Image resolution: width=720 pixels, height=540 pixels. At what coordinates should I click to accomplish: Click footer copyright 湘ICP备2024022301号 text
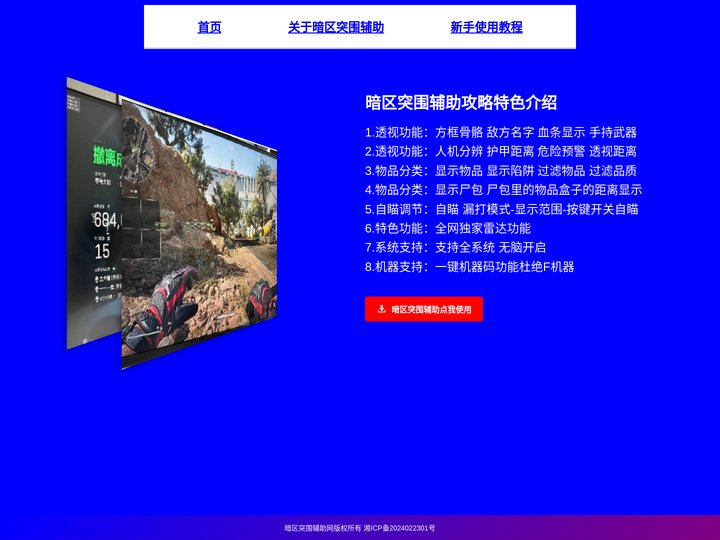(399, 528)
